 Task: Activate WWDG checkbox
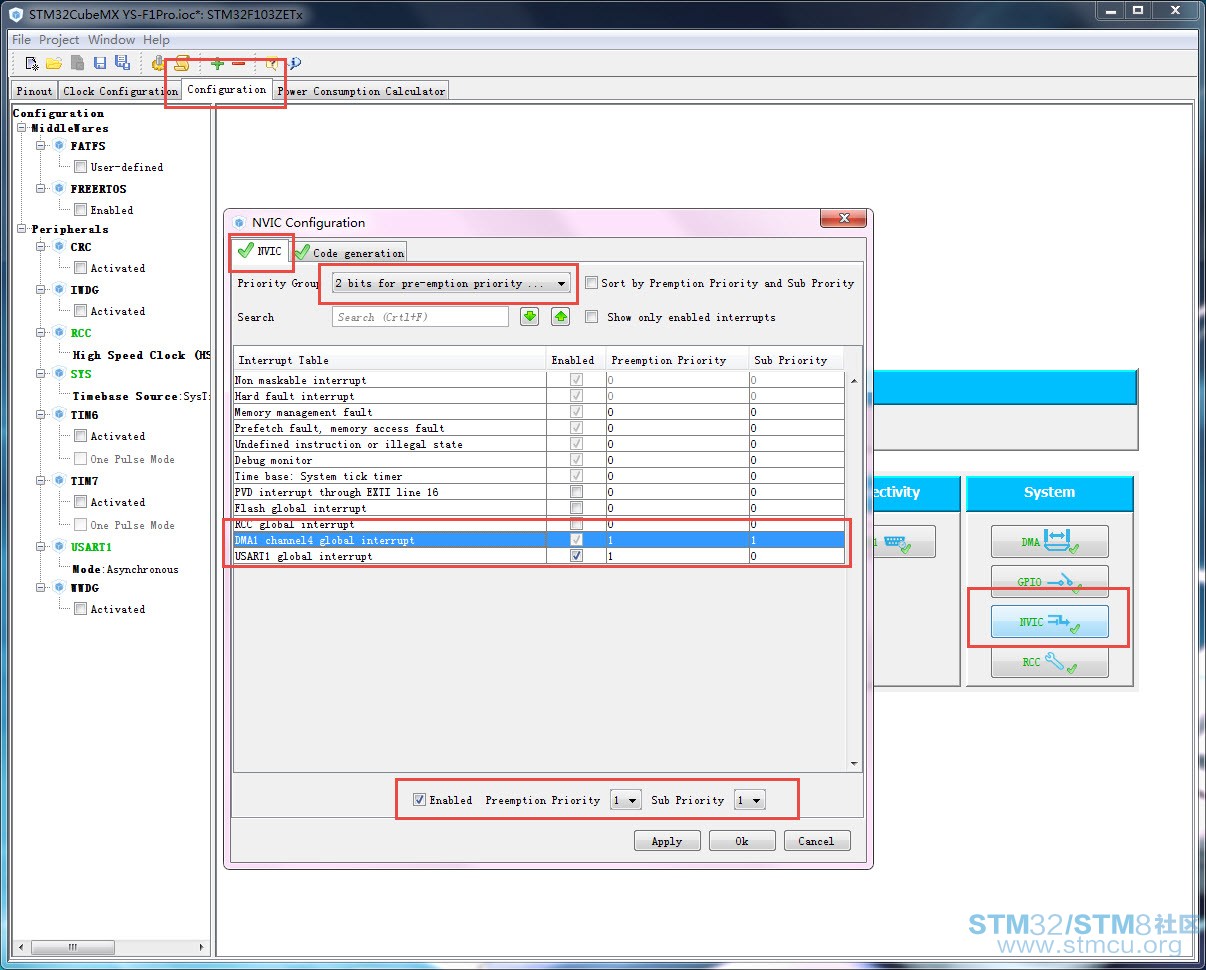[81, 609]
